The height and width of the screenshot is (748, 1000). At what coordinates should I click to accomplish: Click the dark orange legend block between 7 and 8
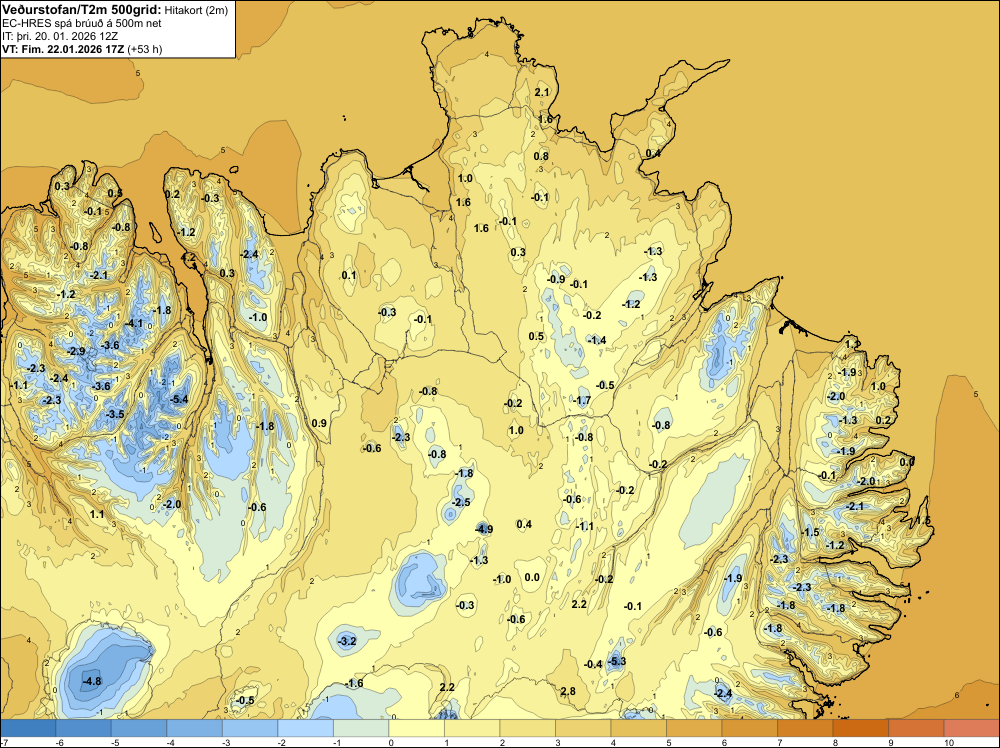pyautogui.click(x=805, y=728)
